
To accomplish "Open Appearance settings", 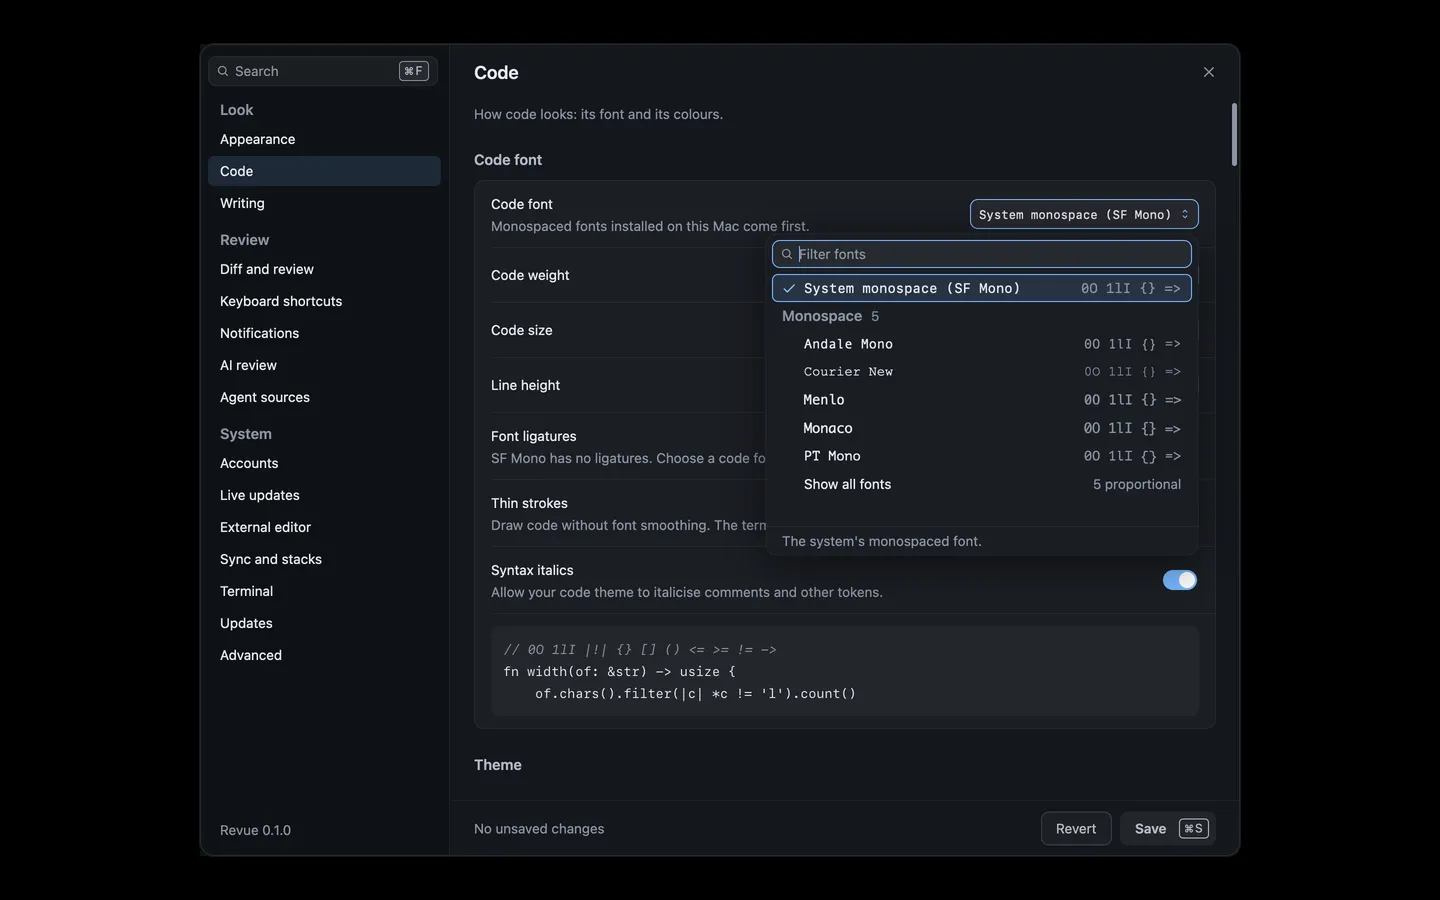I will [324, 139].
